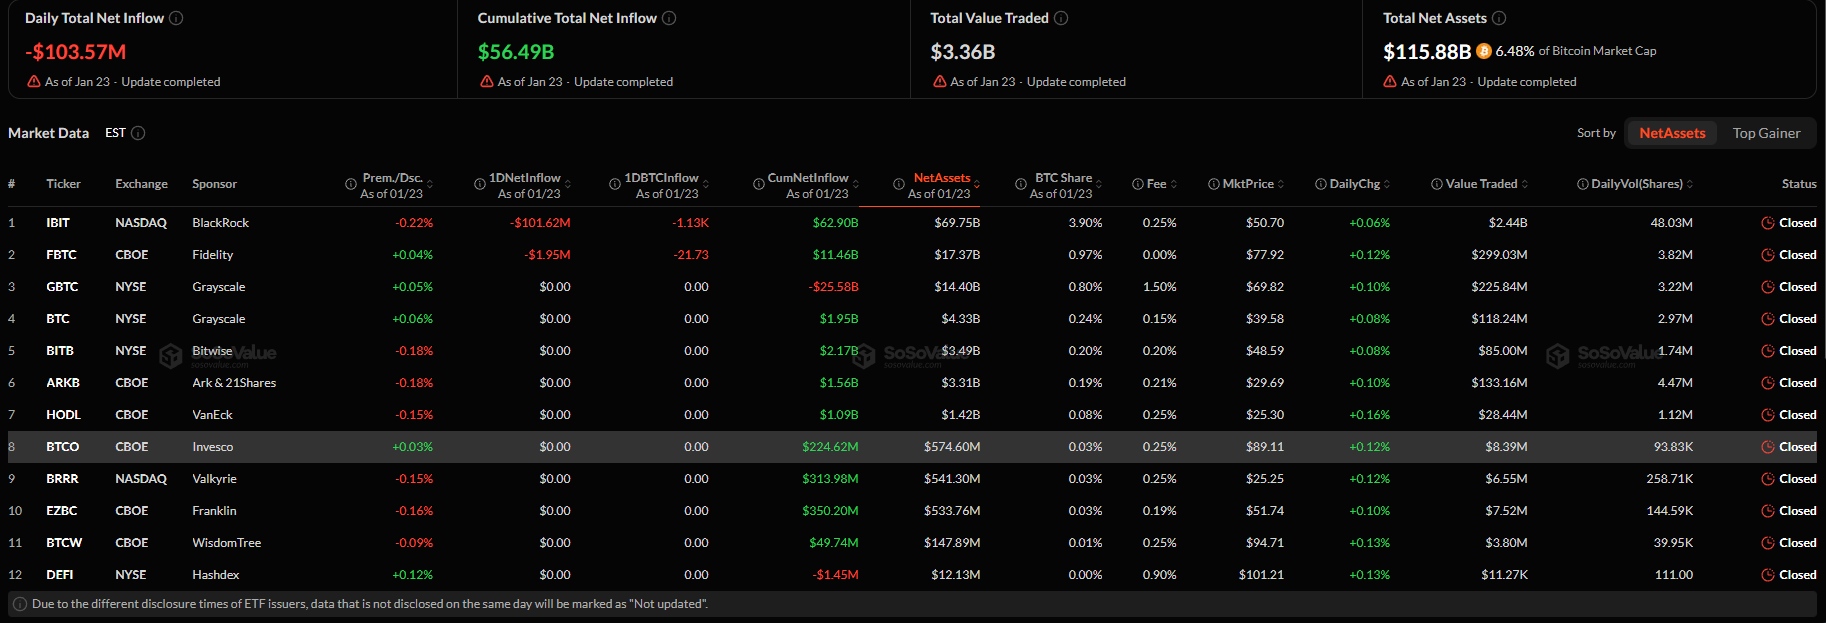Viewport: 1826px width, 623px height.
Task: Click the clock status icon in IBIT row
Action: (x=1768, y=223)
